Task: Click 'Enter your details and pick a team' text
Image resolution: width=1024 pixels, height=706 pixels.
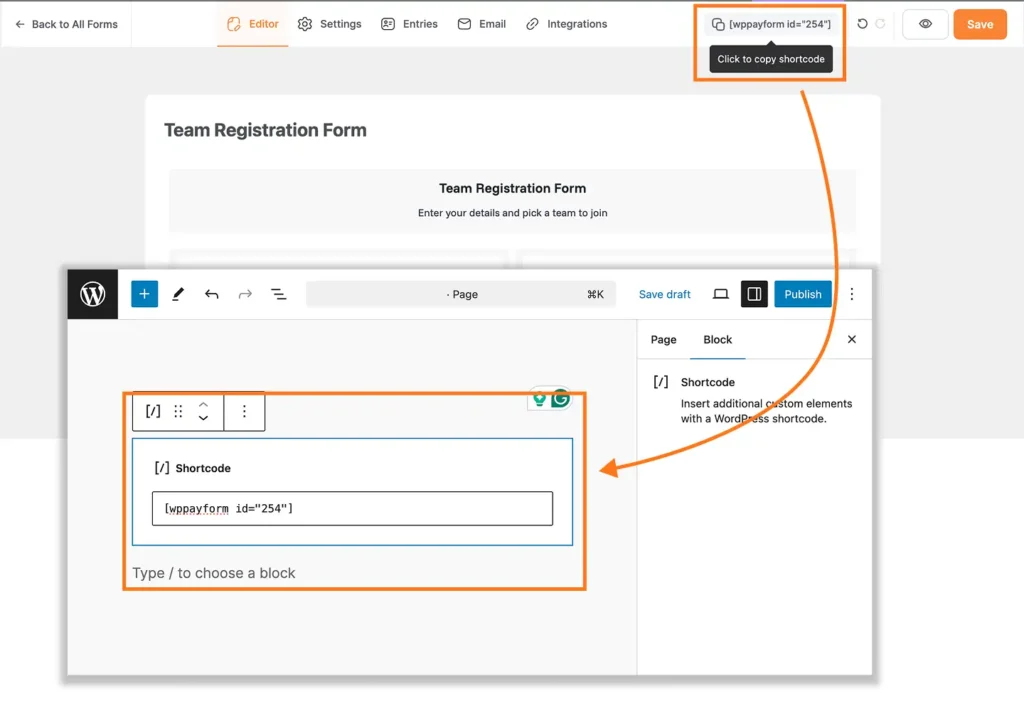Action: (x=513, y=213)
